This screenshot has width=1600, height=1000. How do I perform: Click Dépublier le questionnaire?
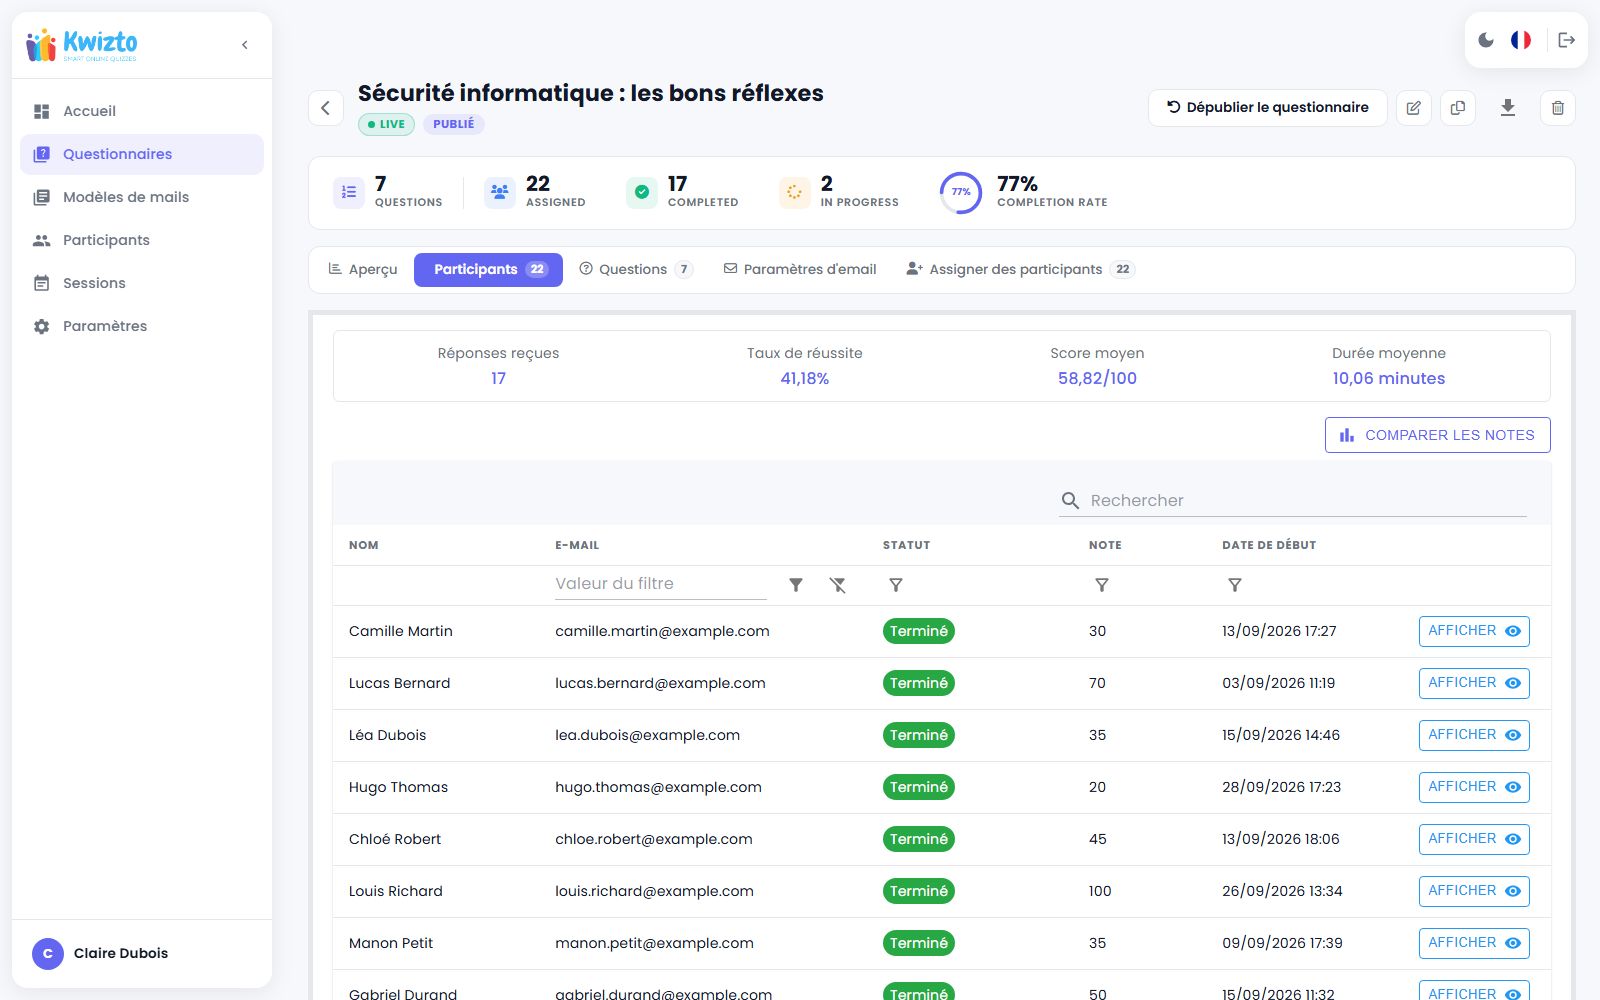1267,108
